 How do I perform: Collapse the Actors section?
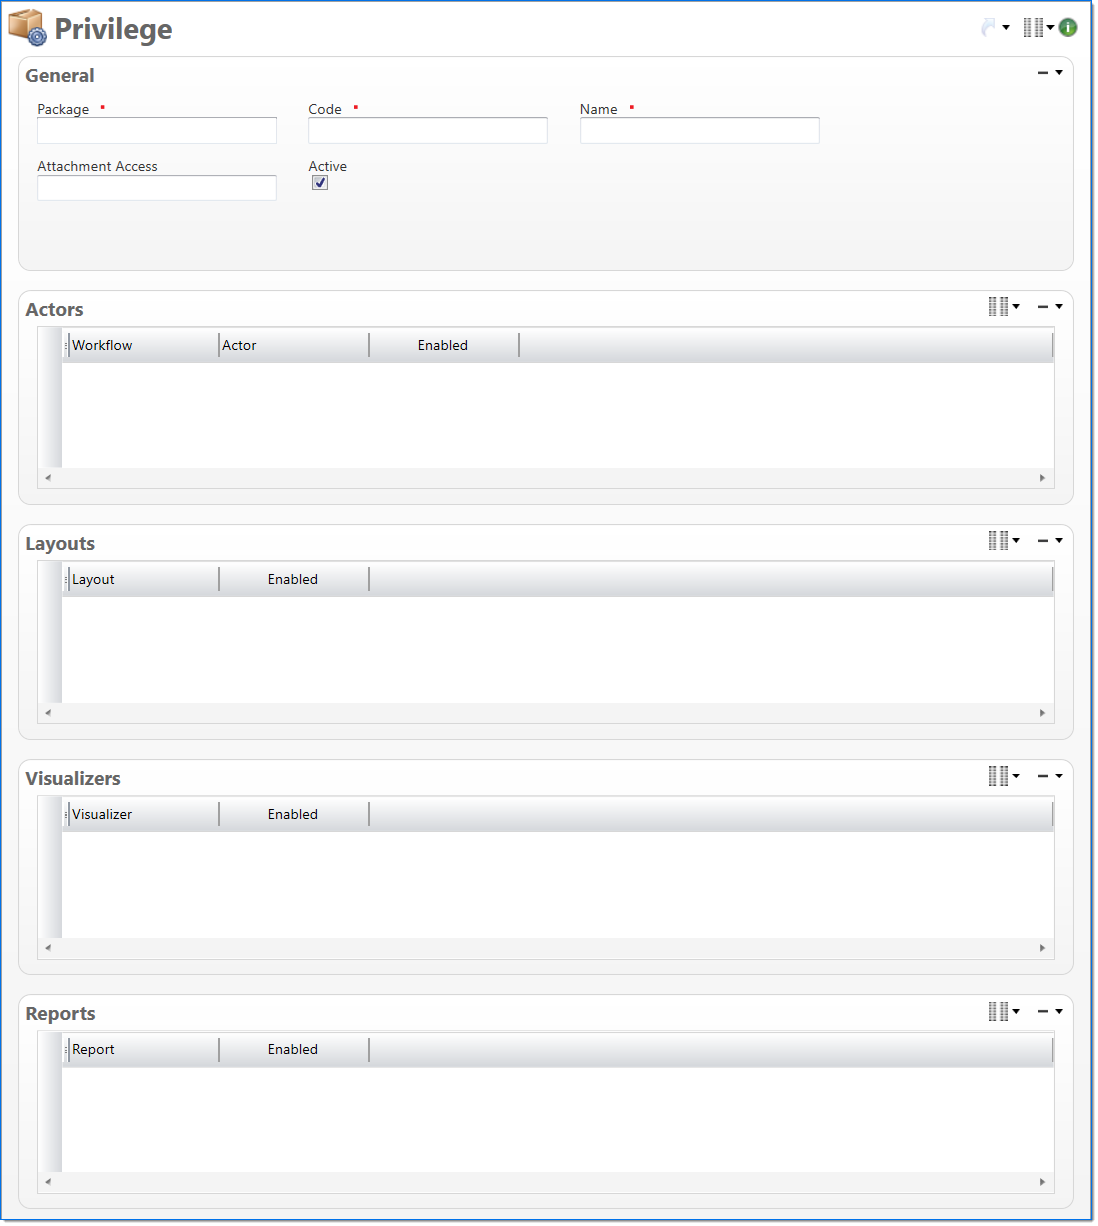click(x=1043, y=307)
